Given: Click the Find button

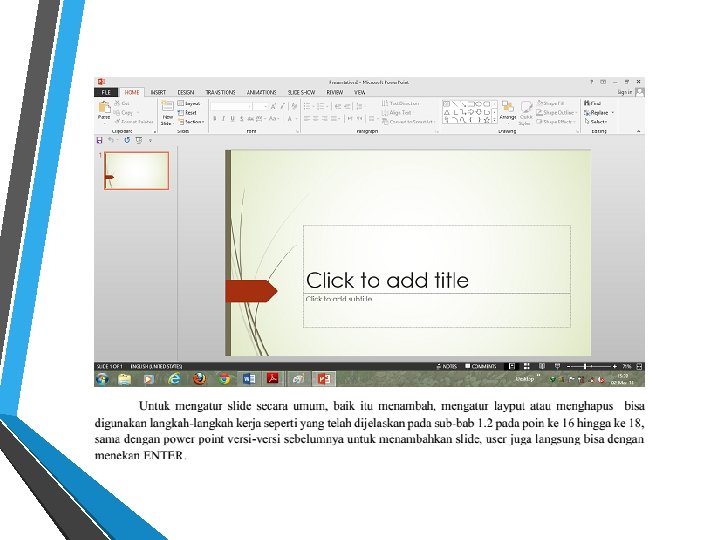Looking at the screenshot, I should point(593,103).
